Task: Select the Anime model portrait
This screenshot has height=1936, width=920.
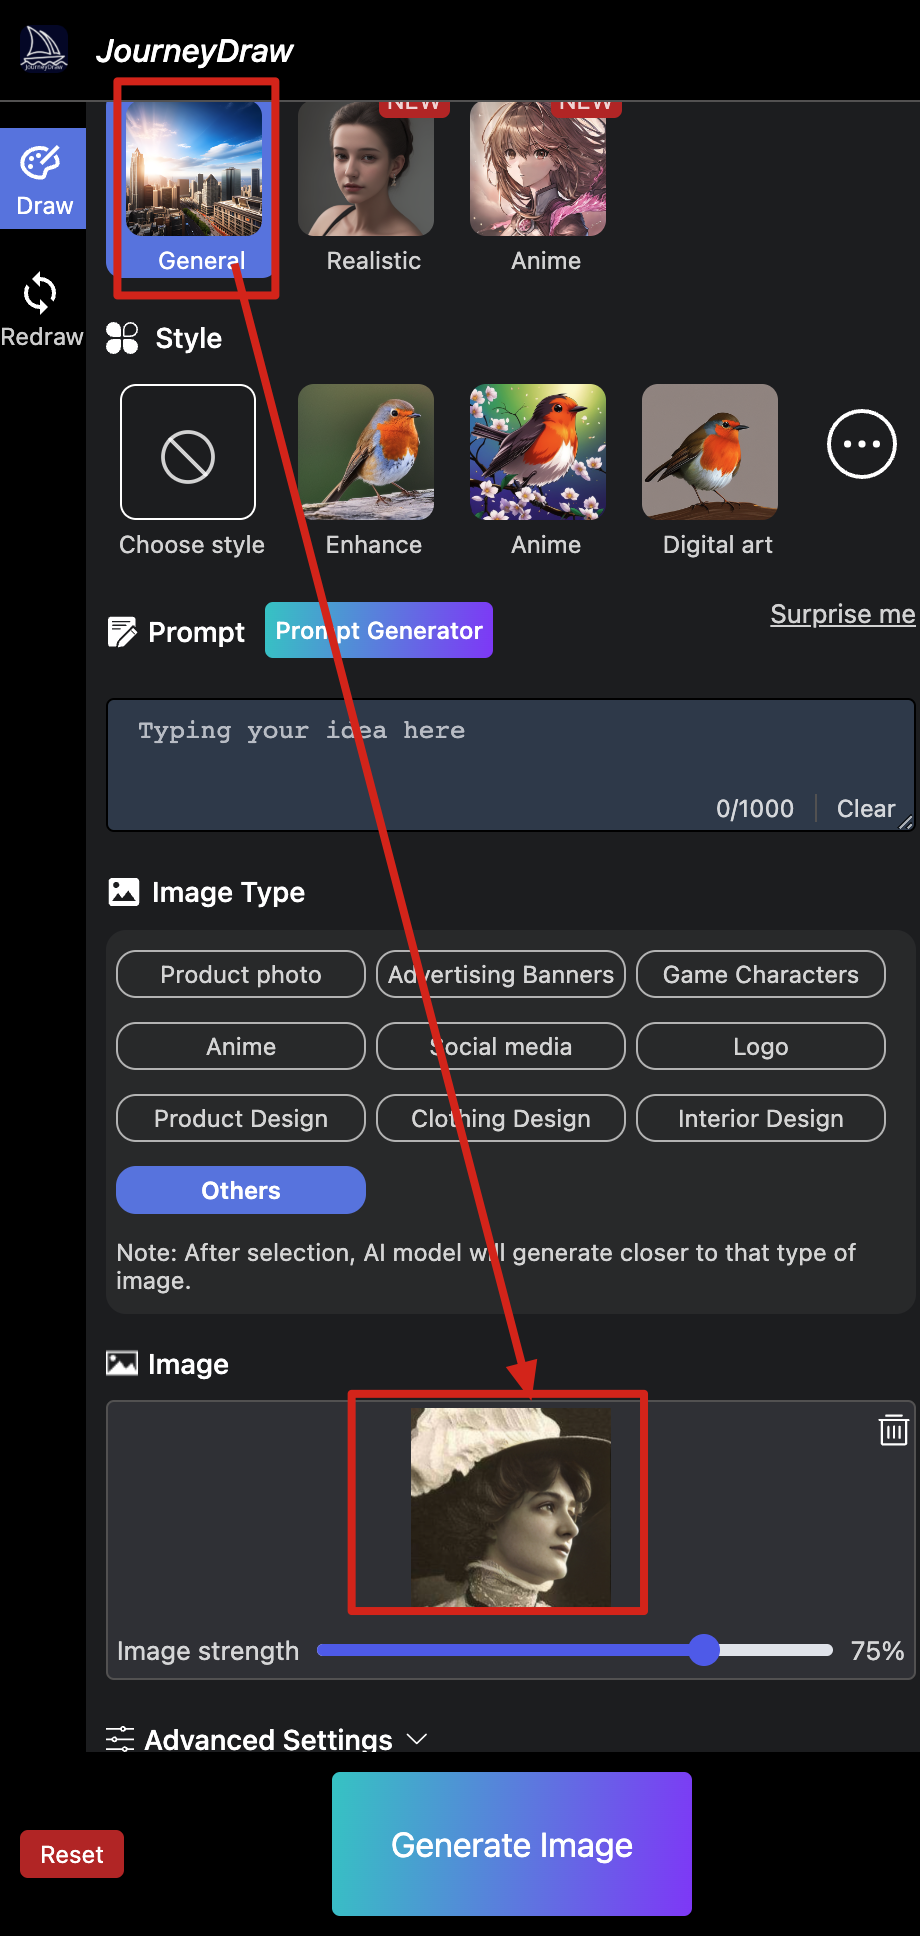Action: [x=538, y=170]
